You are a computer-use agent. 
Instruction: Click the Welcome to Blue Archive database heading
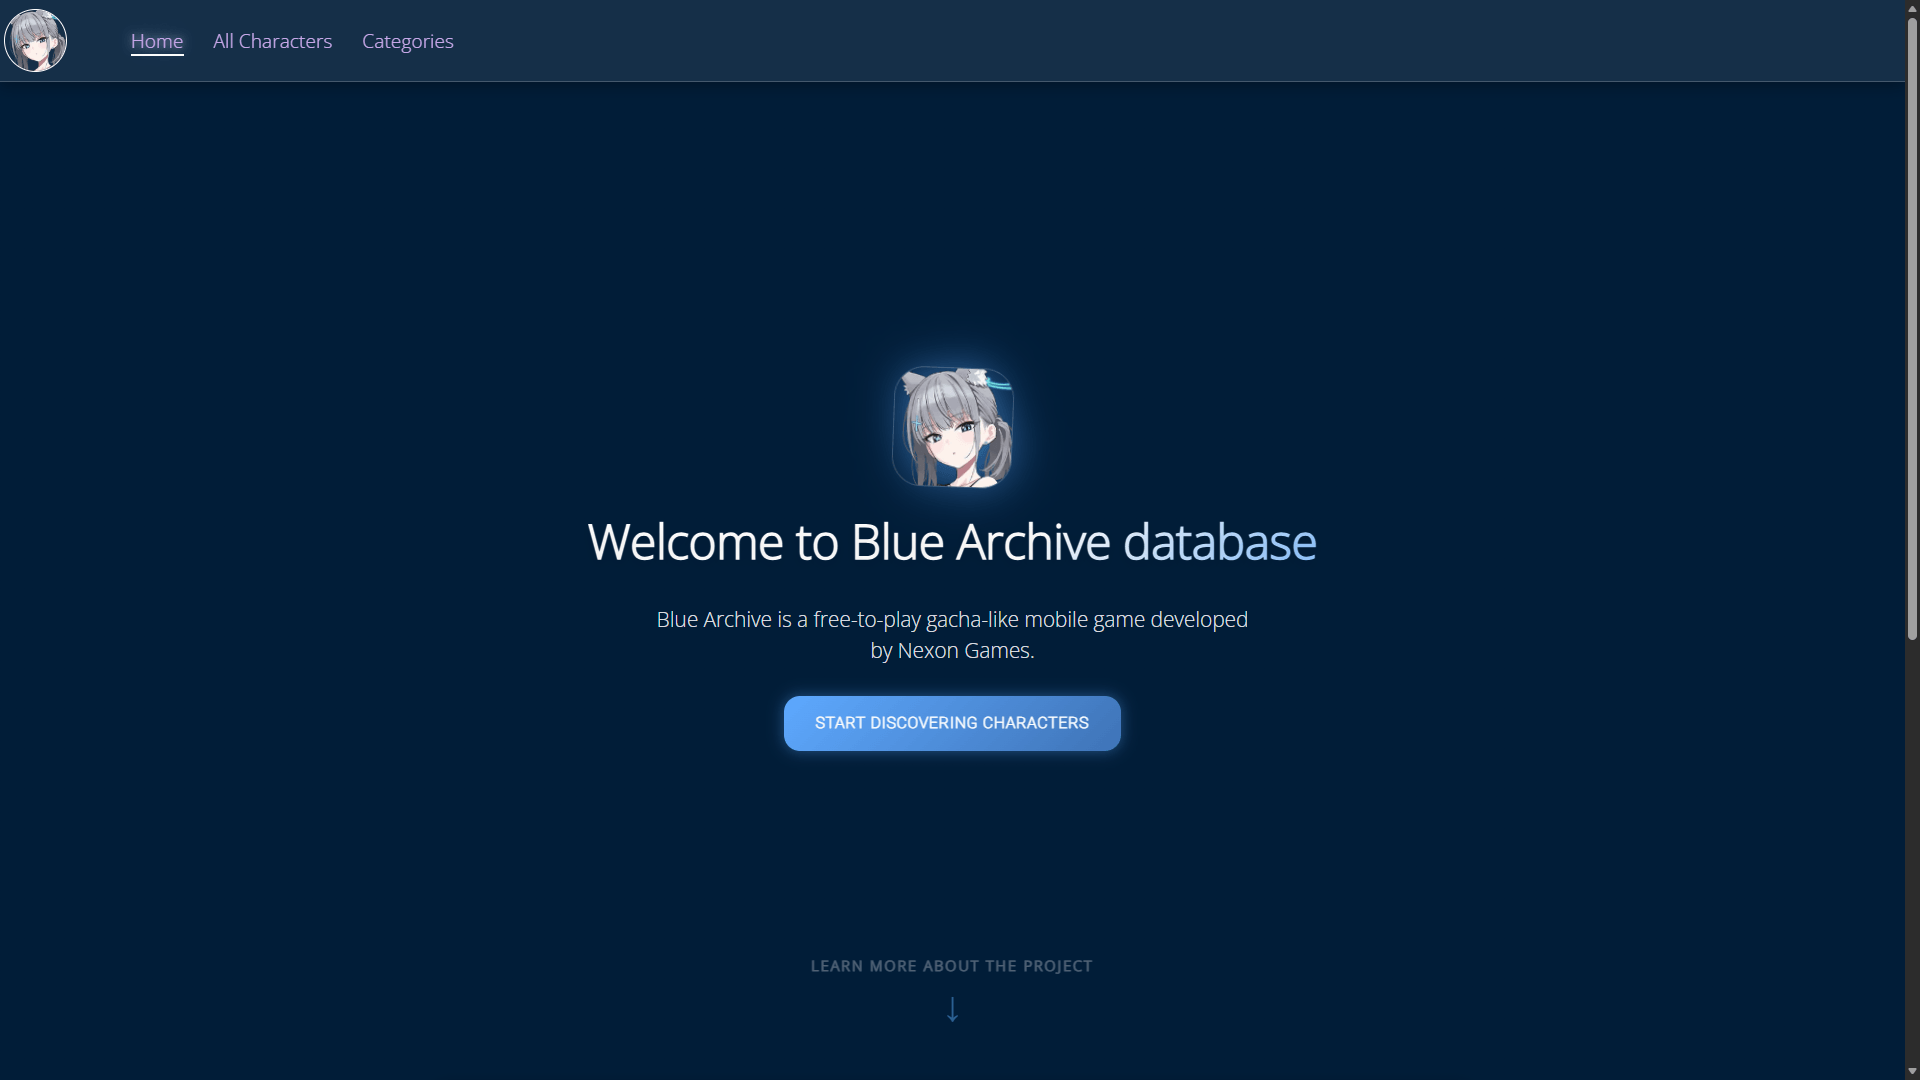coord(952,542)
